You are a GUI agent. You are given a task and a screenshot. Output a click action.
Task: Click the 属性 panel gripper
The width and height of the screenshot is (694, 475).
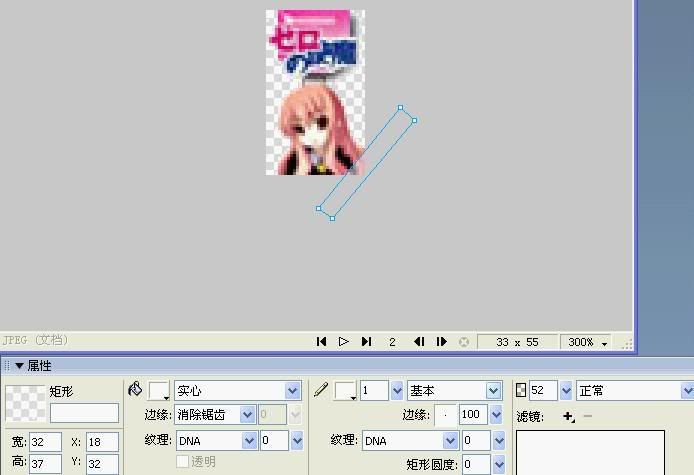7,366
